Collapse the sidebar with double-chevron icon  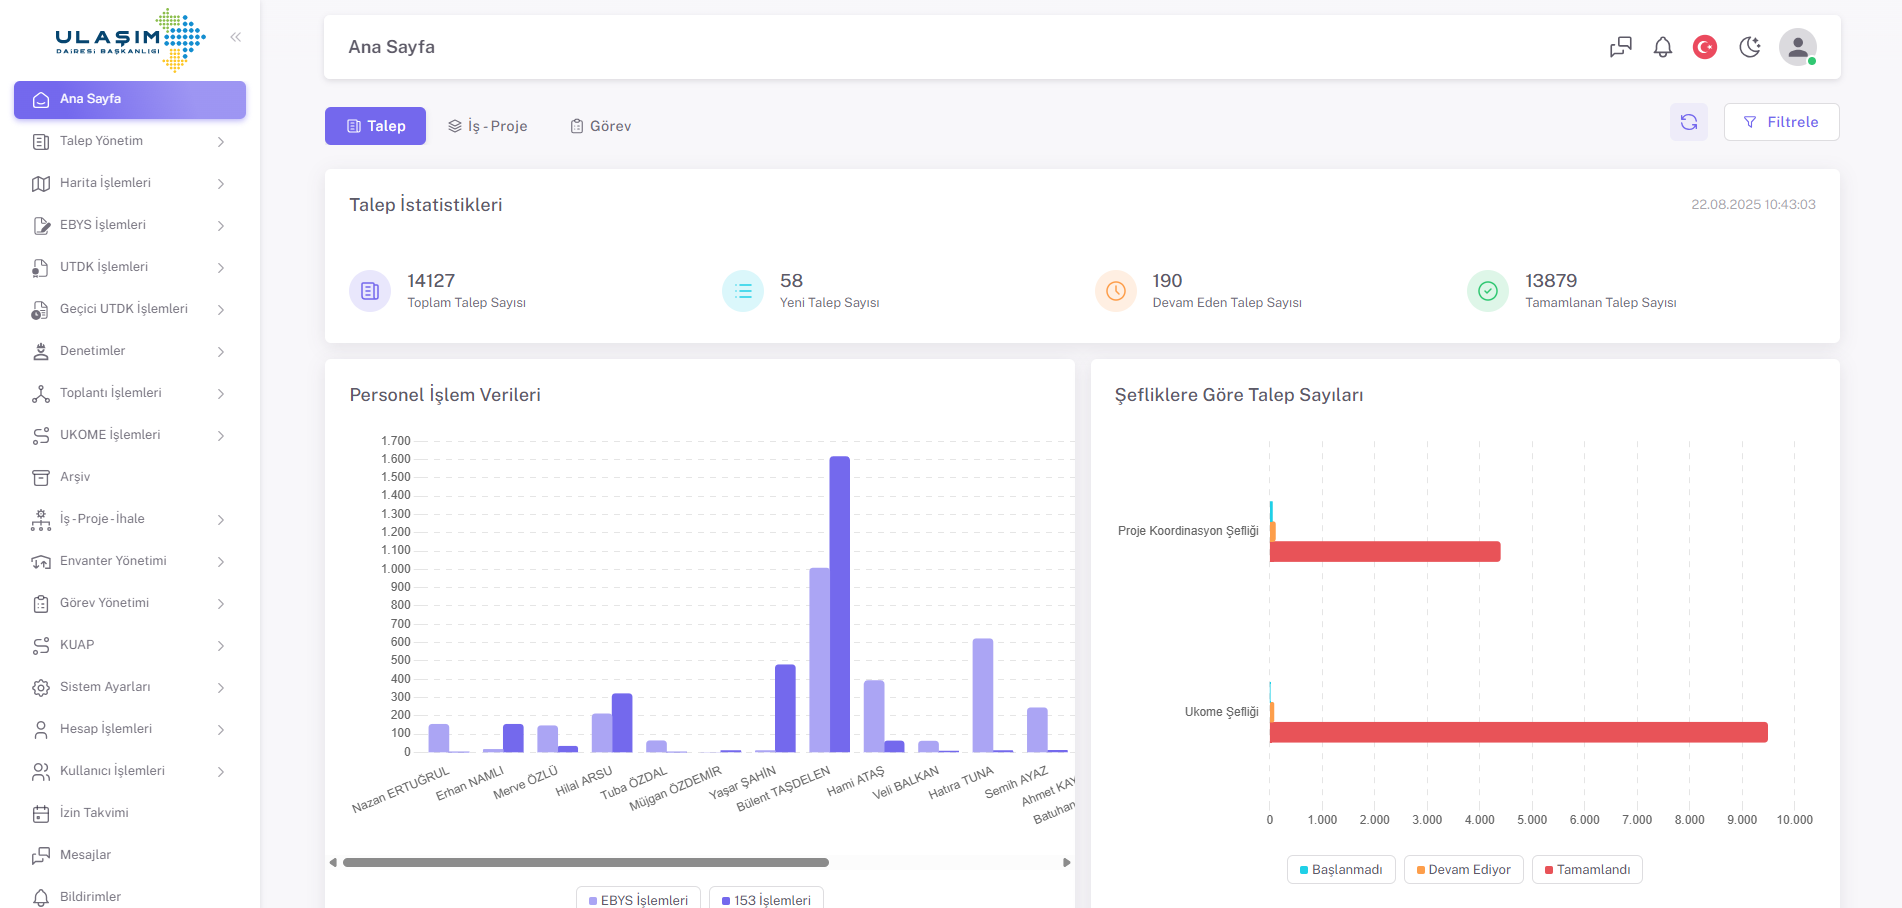click(x=236, y=37)
